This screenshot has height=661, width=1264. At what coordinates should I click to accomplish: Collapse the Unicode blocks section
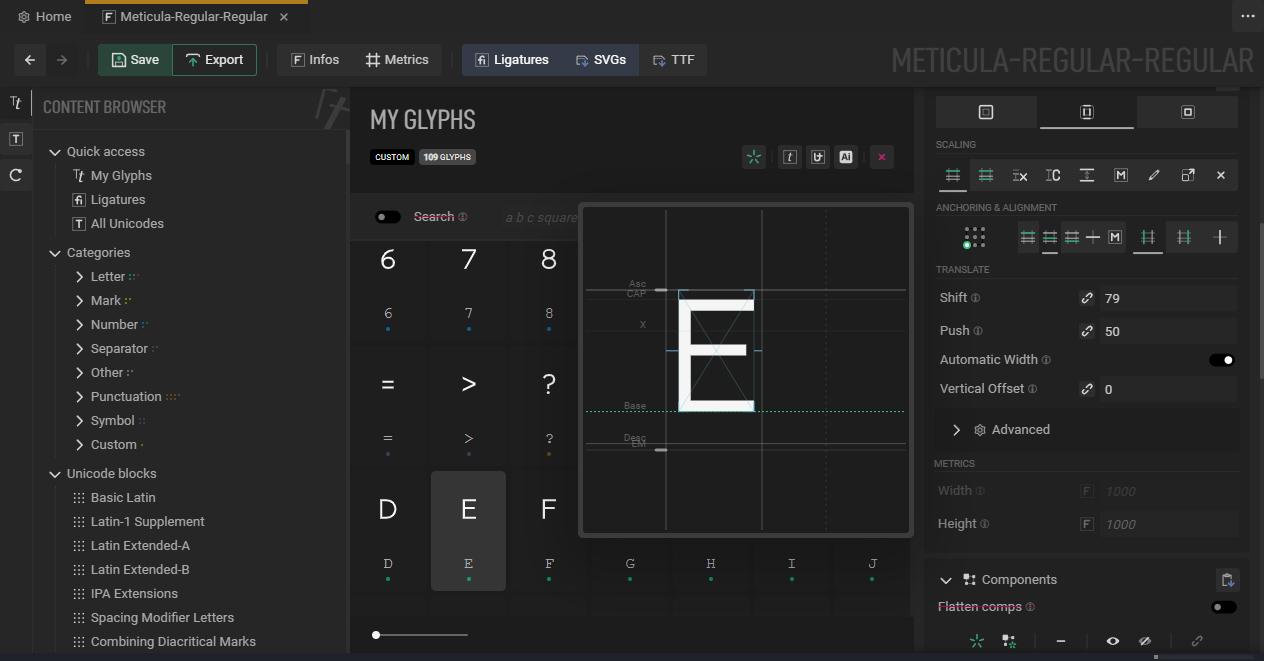tap(55, 474)
